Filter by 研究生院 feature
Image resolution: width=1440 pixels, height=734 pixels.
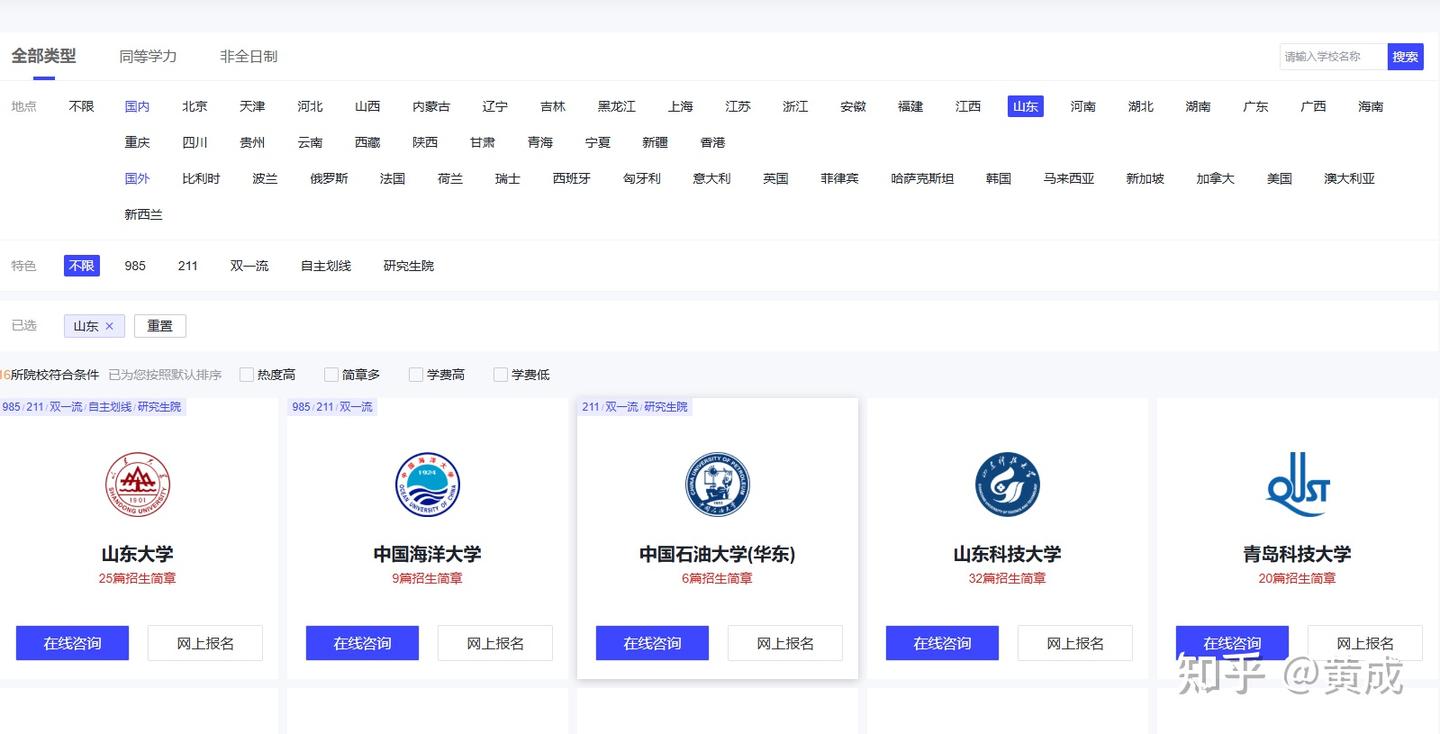tap(409, 266)
